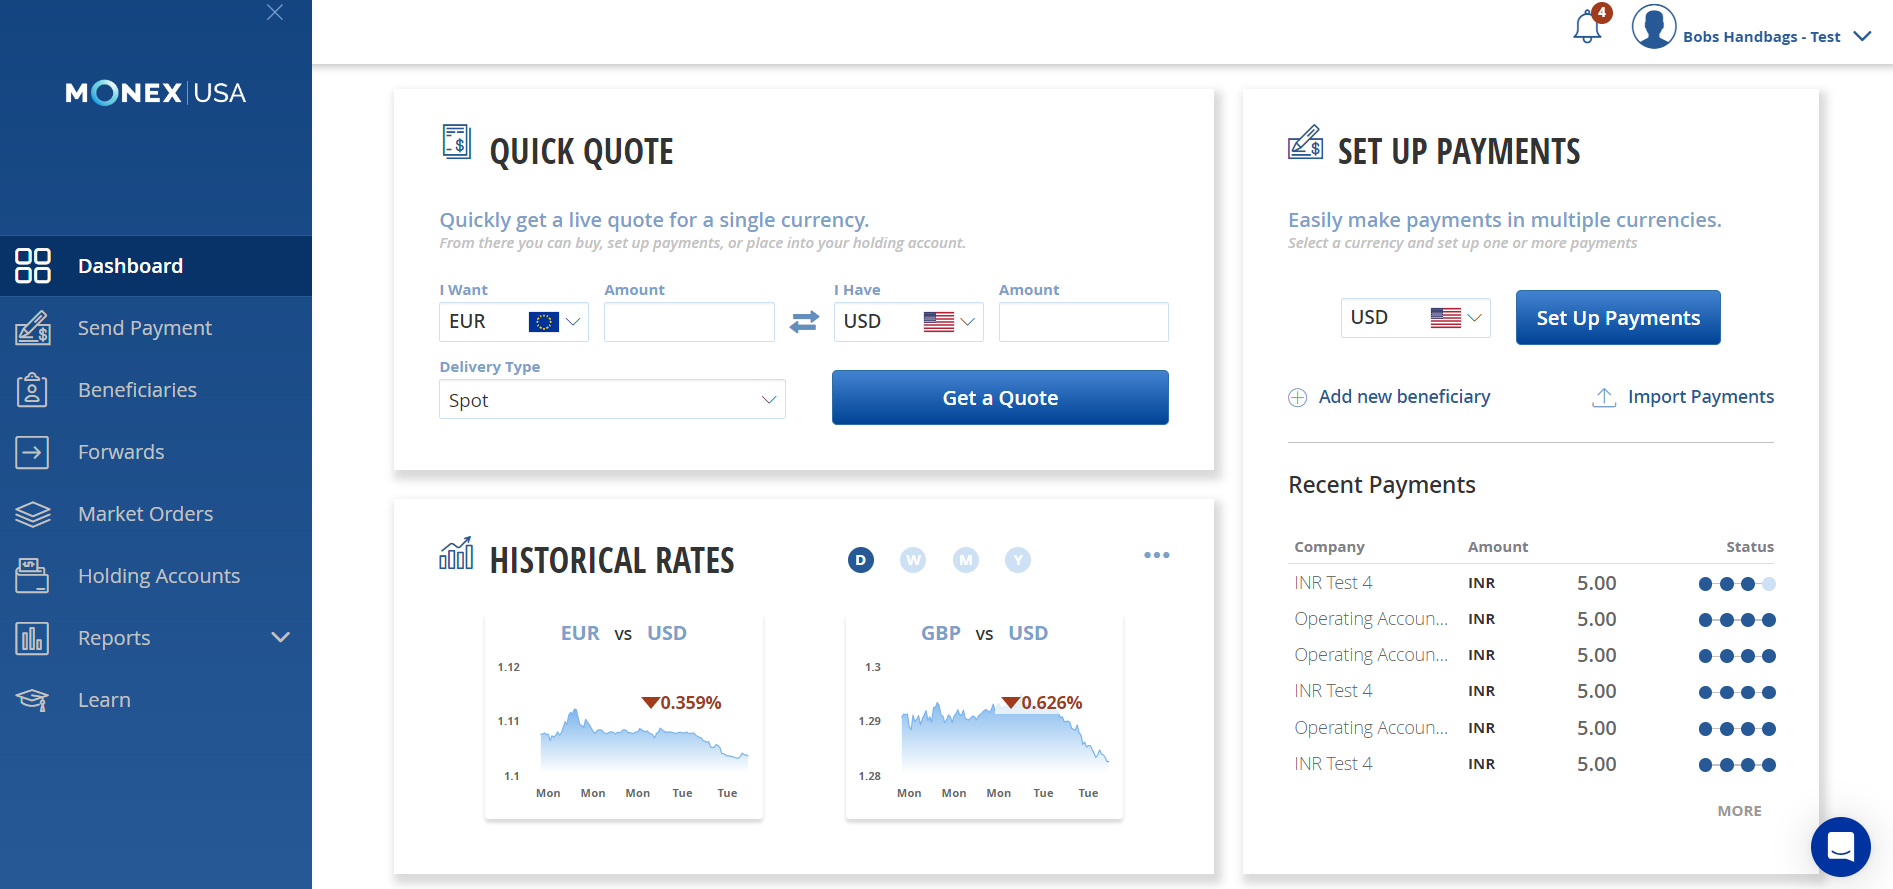Open the Dashboard menu item

point(156,266)
